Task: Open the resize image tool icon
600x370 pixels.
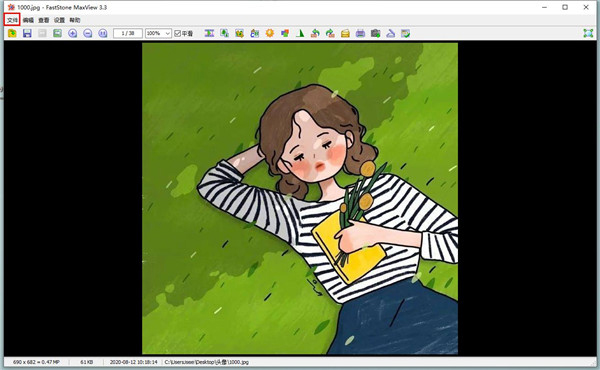Action: click(225, 34)
